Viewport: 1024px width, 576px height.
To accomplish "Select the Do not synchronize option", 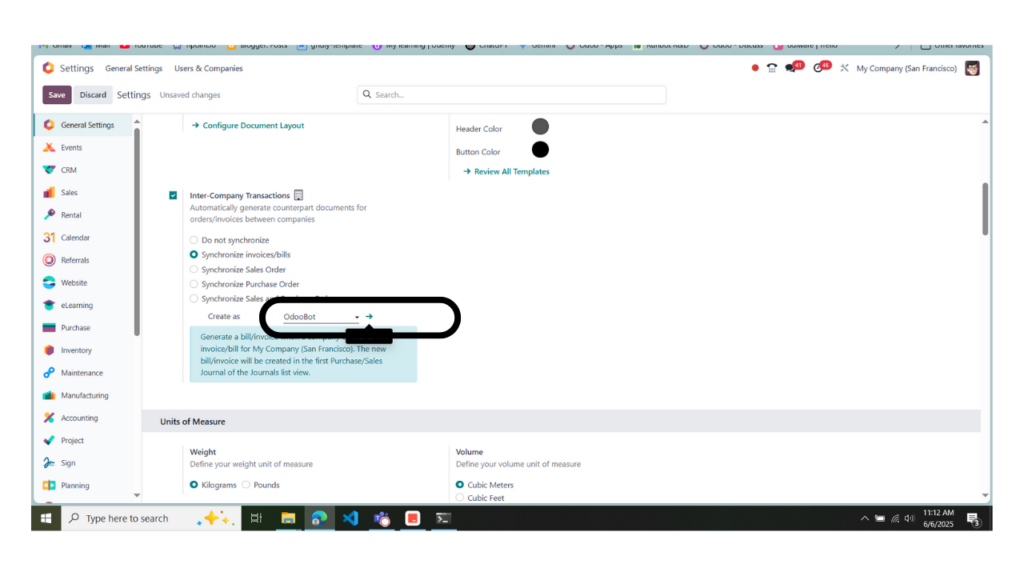I will [194, 240].
